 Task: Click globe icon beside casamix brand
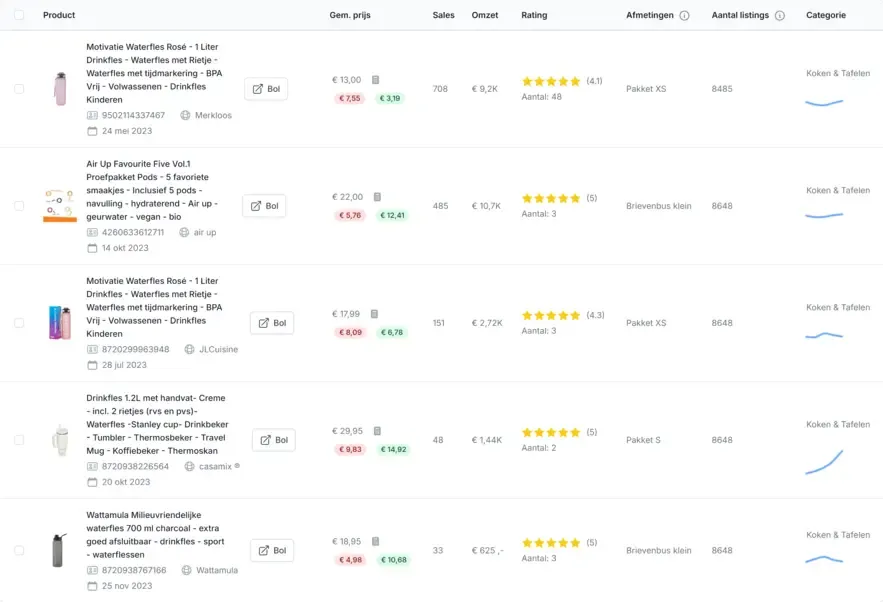[190, 466]
